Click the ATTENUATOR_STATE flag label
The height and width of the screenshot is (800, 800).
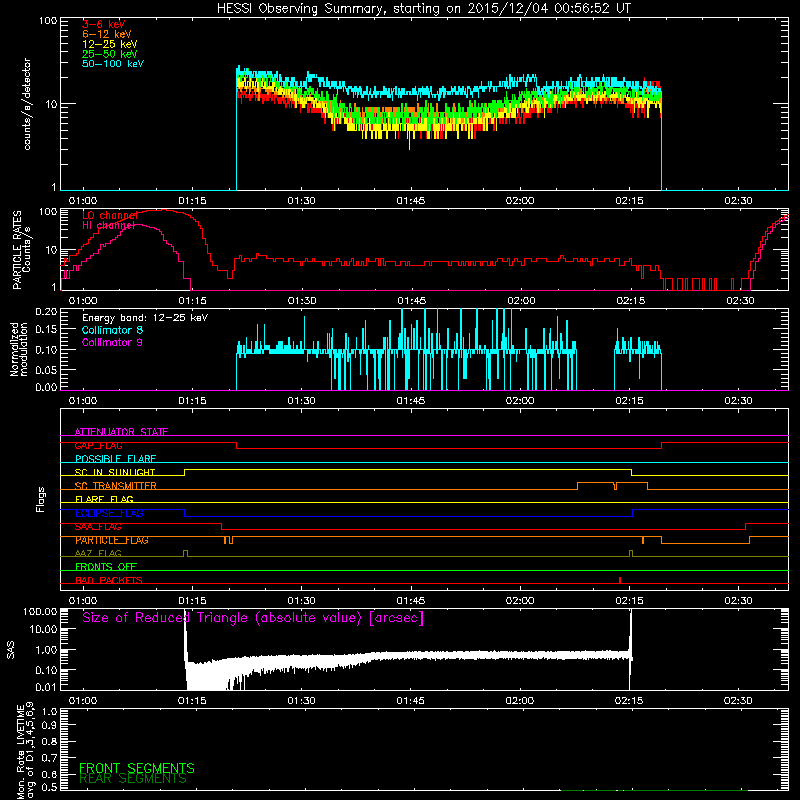(x=121, y=432)
